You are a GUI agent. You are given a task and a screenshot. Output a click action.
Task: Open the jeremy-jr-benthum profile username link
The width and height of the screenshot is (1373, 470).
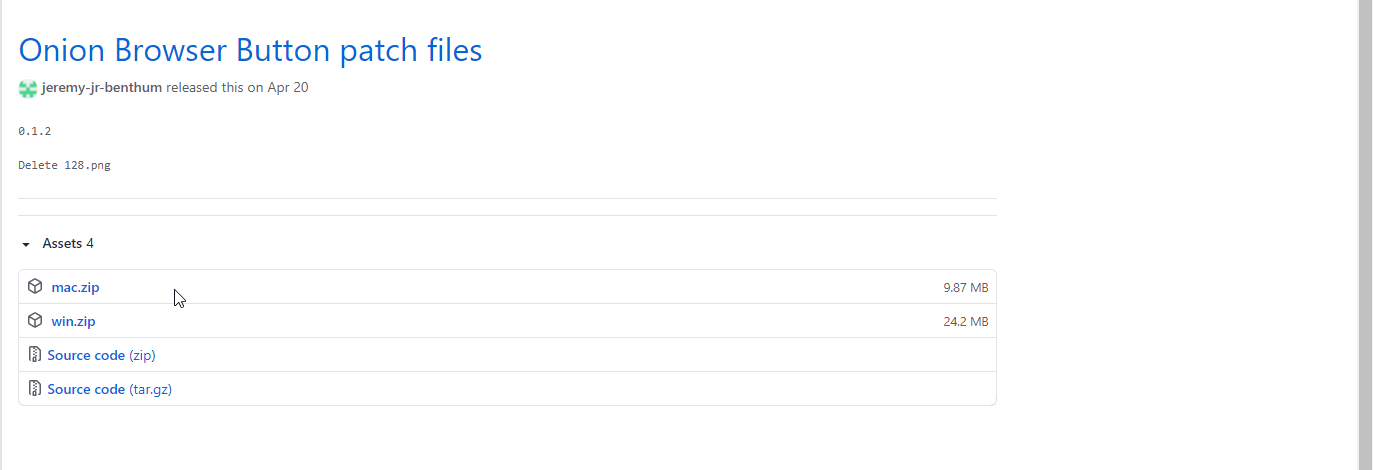pos(102,88)
